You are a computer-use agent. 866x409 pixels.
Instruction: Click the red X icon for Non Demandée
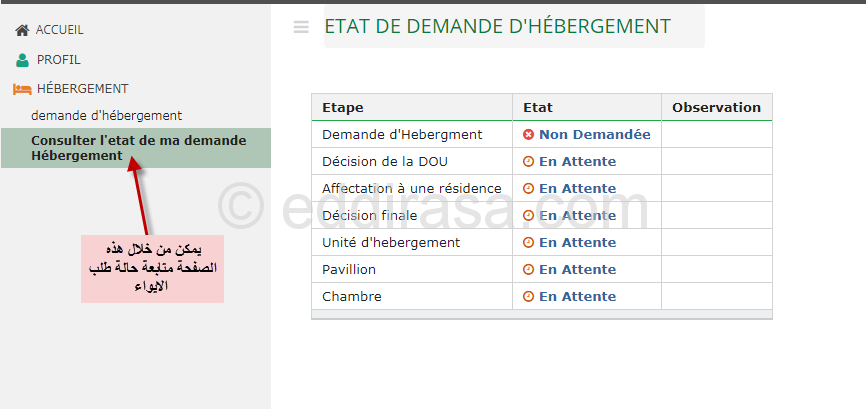[x=528, y=134]
